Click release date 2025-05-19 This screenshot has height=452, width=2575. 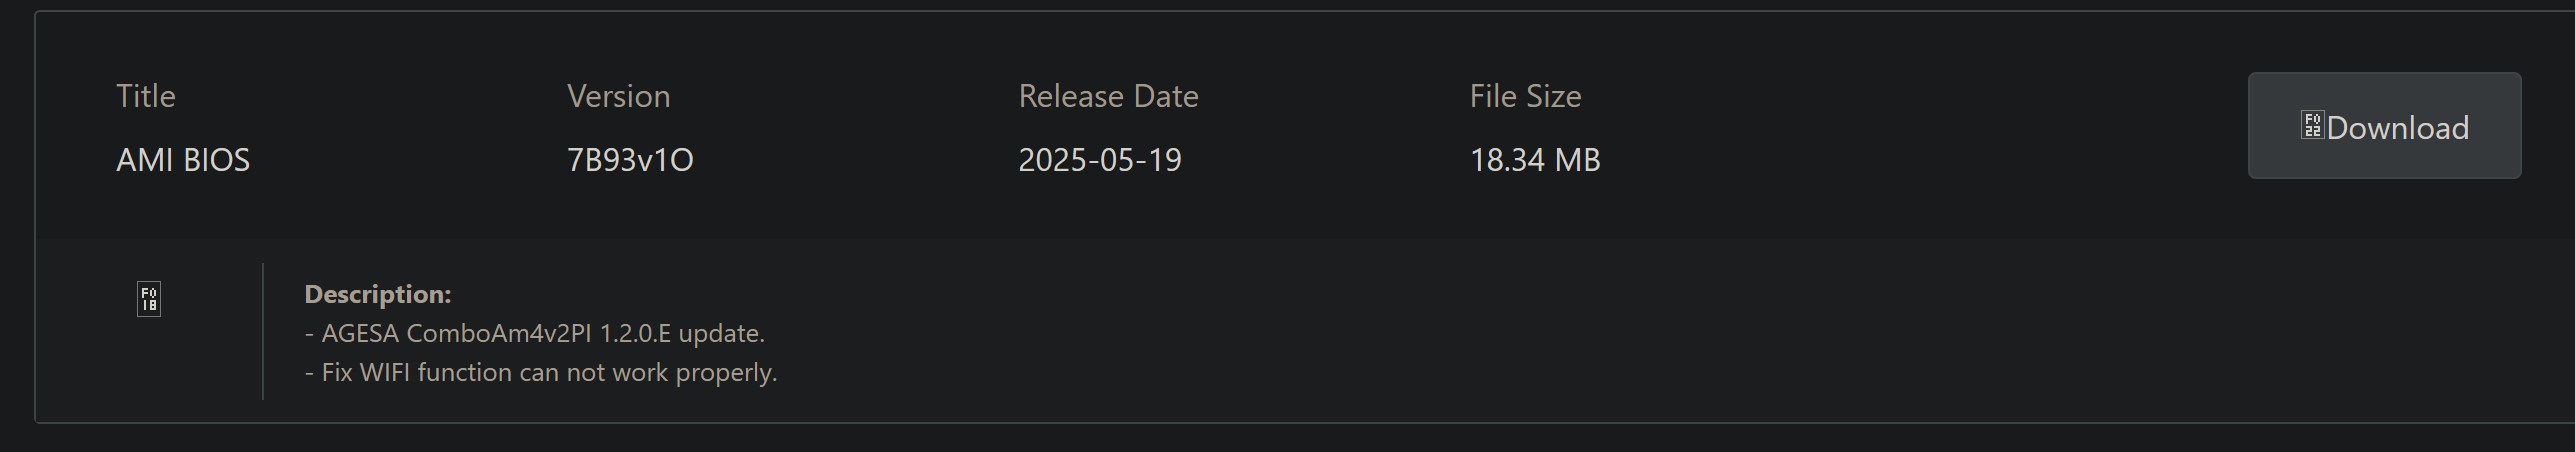tap(1099, 160)
